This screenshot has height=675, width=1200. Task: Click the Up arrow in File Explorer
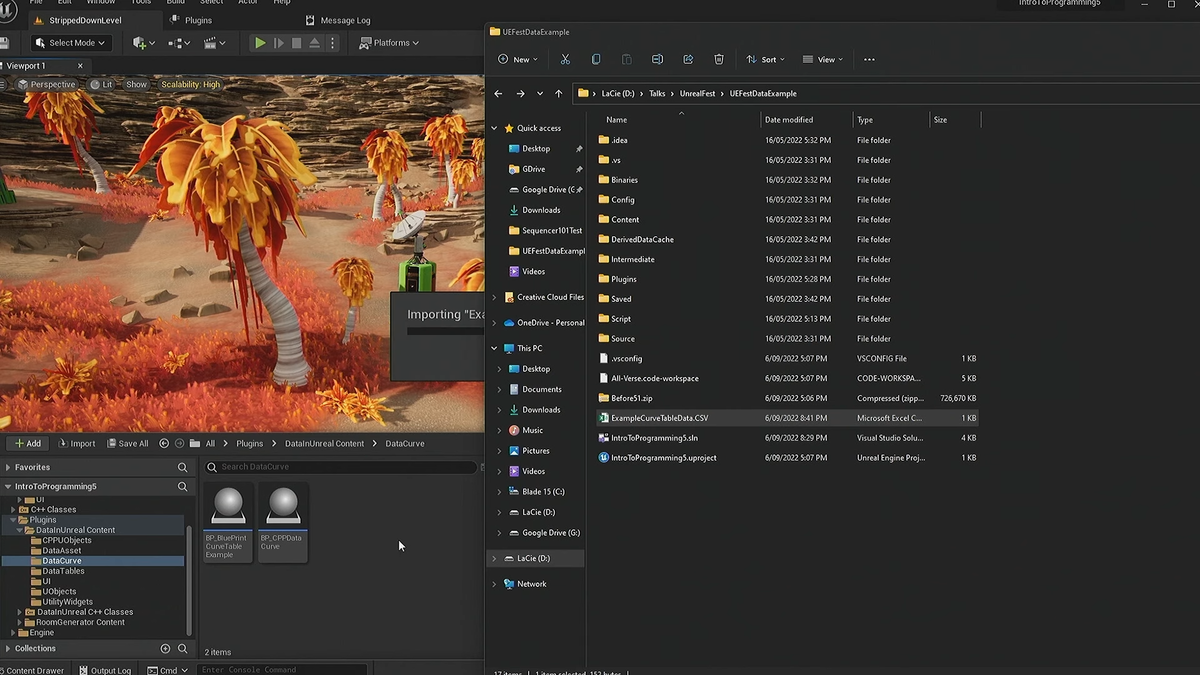(x=559, y=94)
